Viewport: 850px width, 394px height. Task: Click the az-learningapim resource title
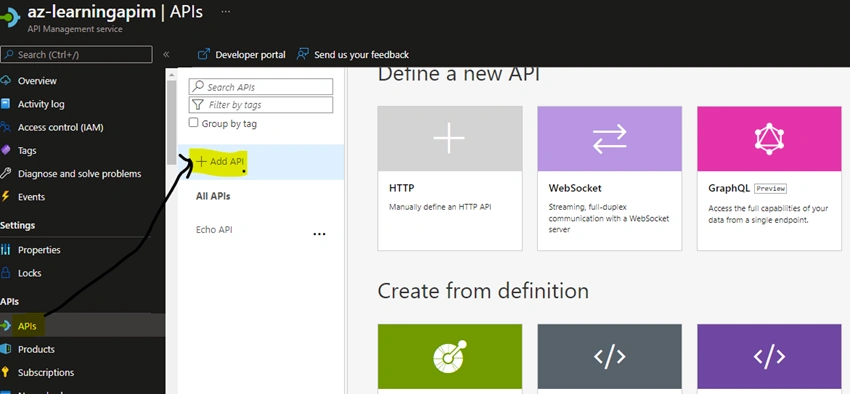(x=92, y=12)
